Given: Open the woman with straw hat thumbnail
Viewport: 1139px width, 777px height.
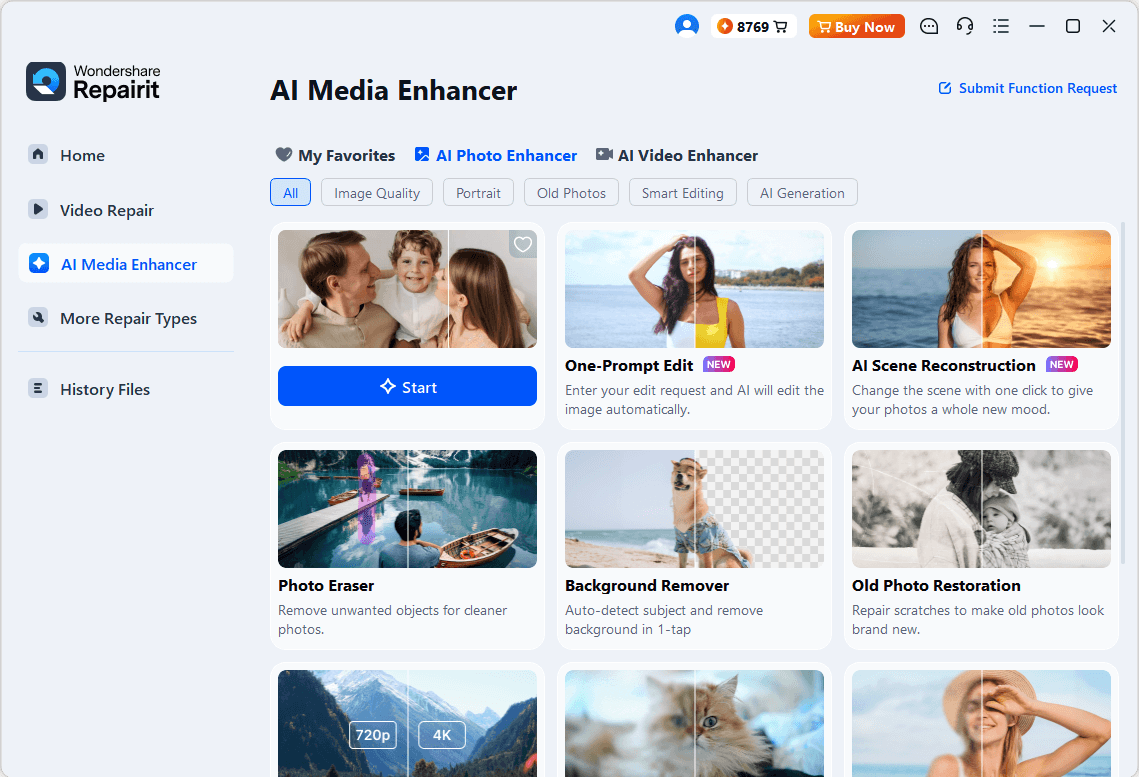Looking at the screenshot, I should point(981,723).
